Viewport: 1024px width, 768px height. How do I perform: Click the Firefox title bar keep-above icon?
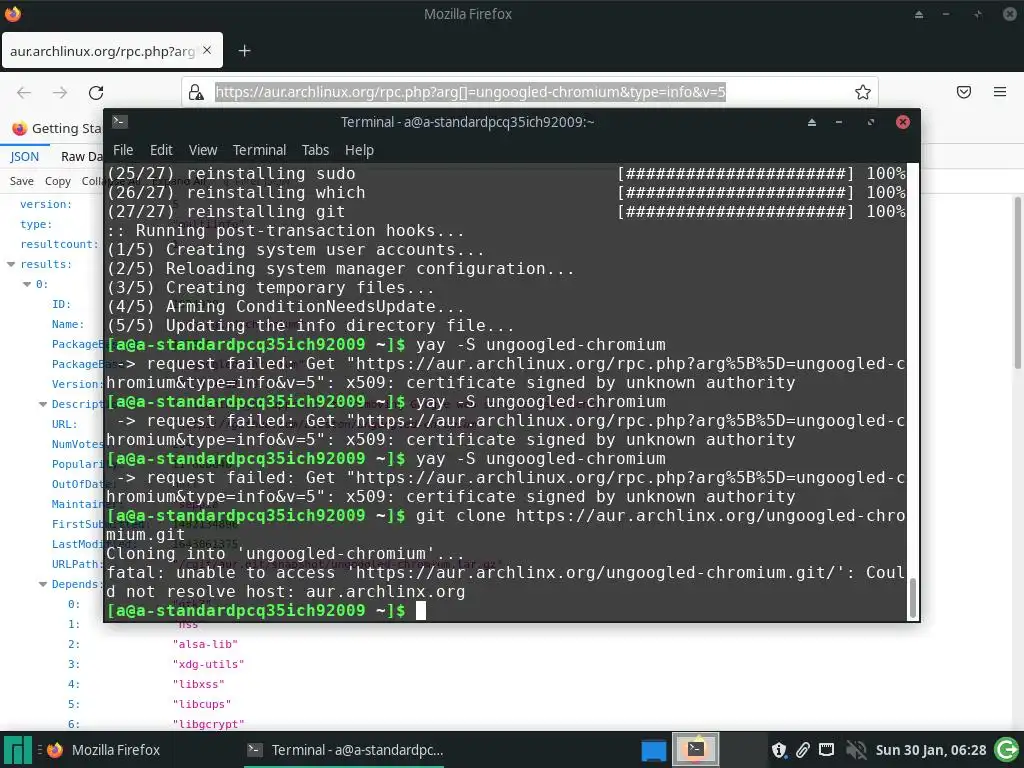click(x=919, y=14)
